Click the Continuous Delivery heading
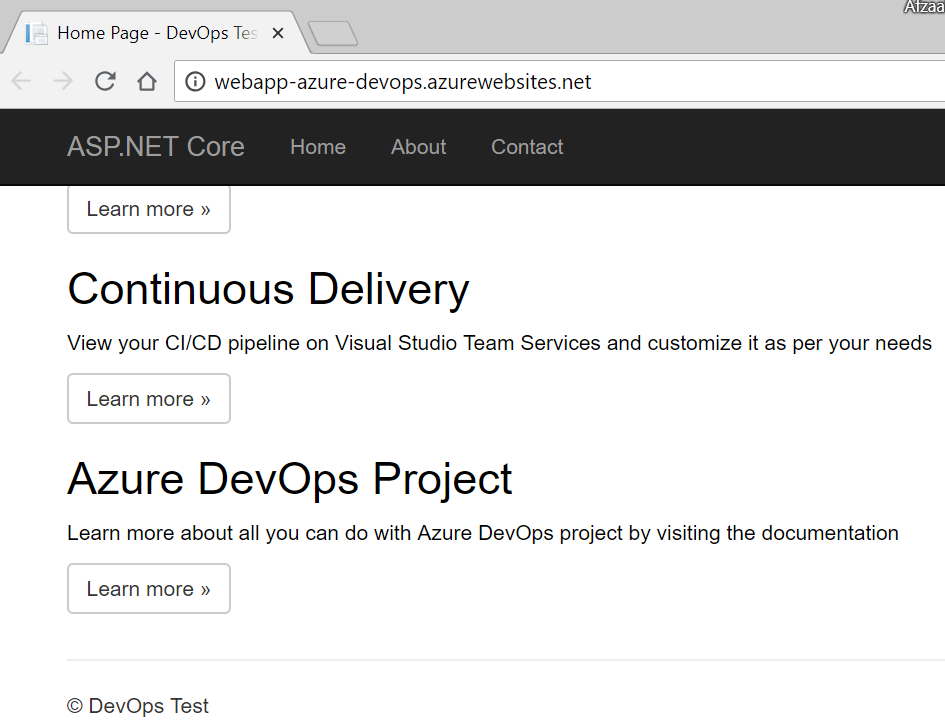Viewport: 945px width, 724px height. [268, 289]
